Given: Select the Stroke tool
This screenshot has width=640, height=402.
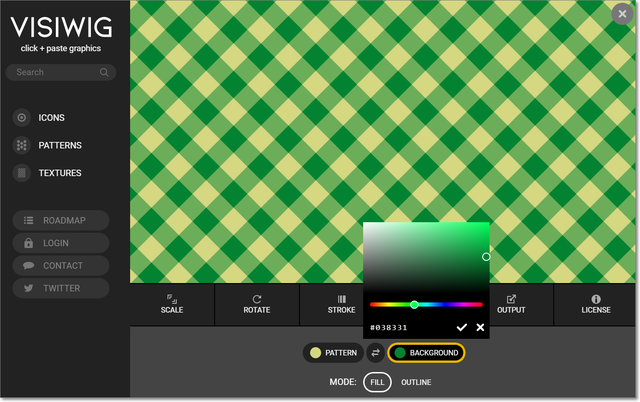Looking at the screenshot, I should coord(341,304).
